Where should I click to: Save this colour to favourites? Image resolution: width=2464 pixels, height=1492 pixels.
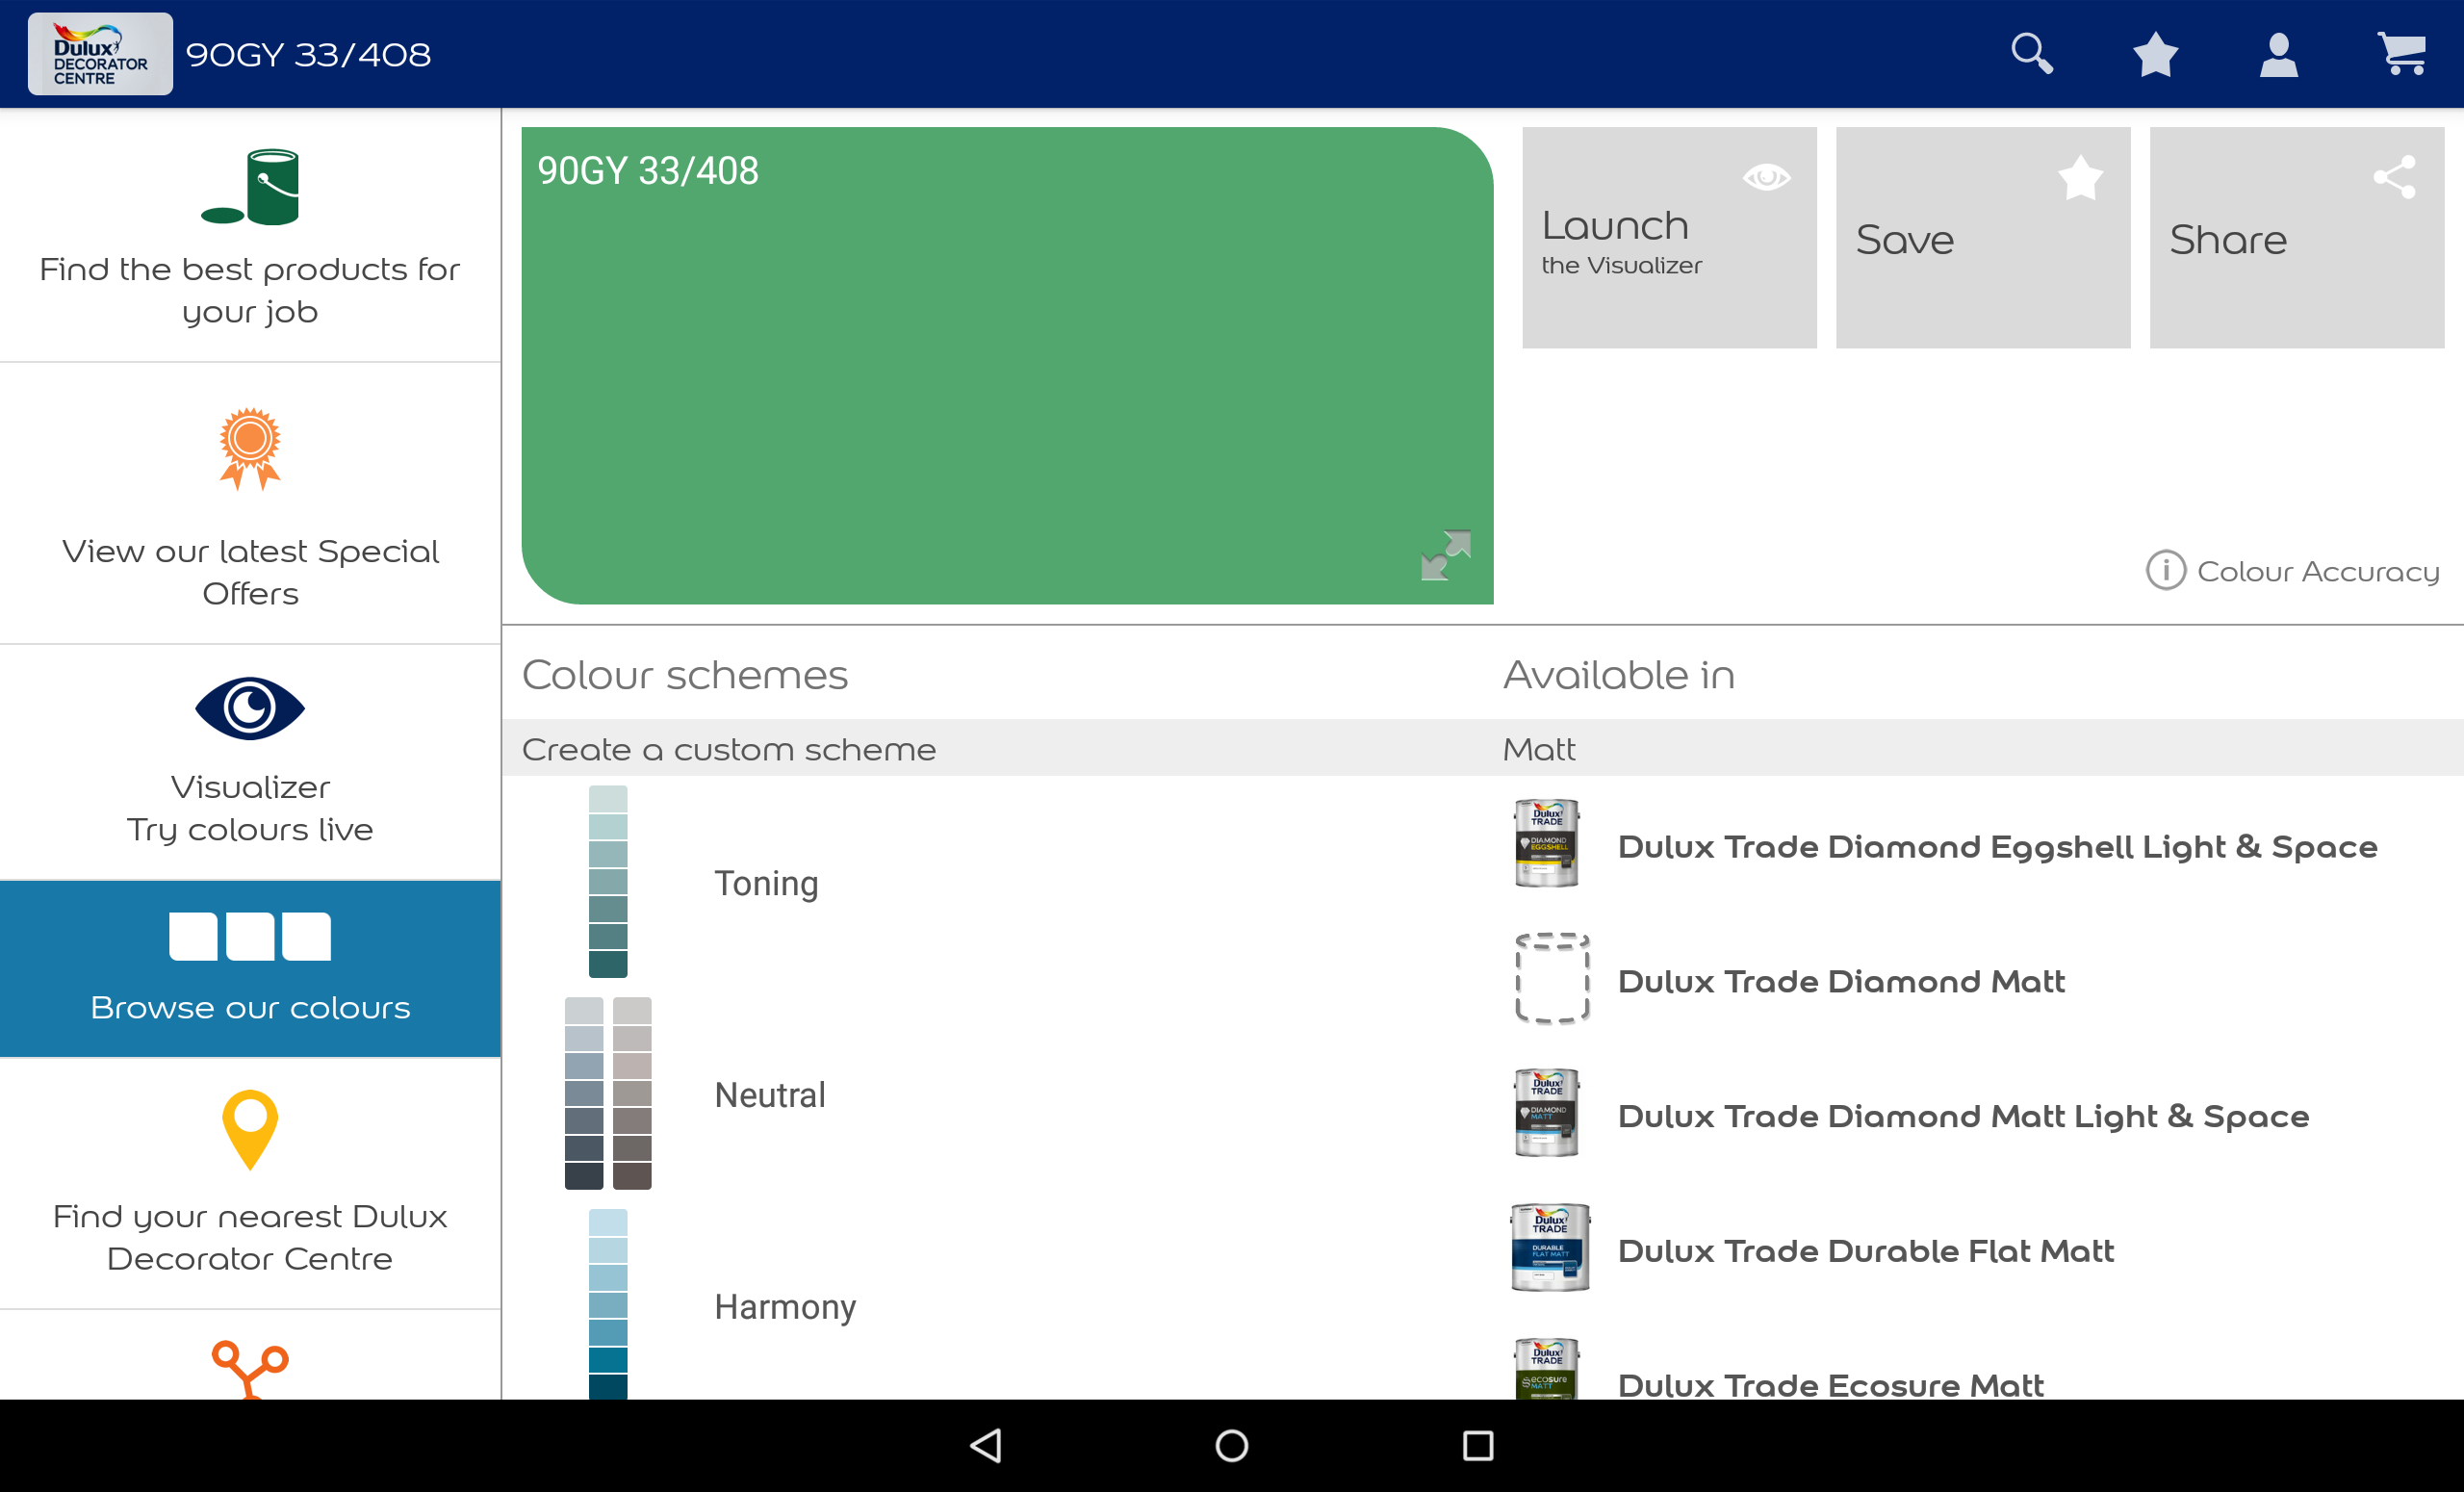(1983, 238)
